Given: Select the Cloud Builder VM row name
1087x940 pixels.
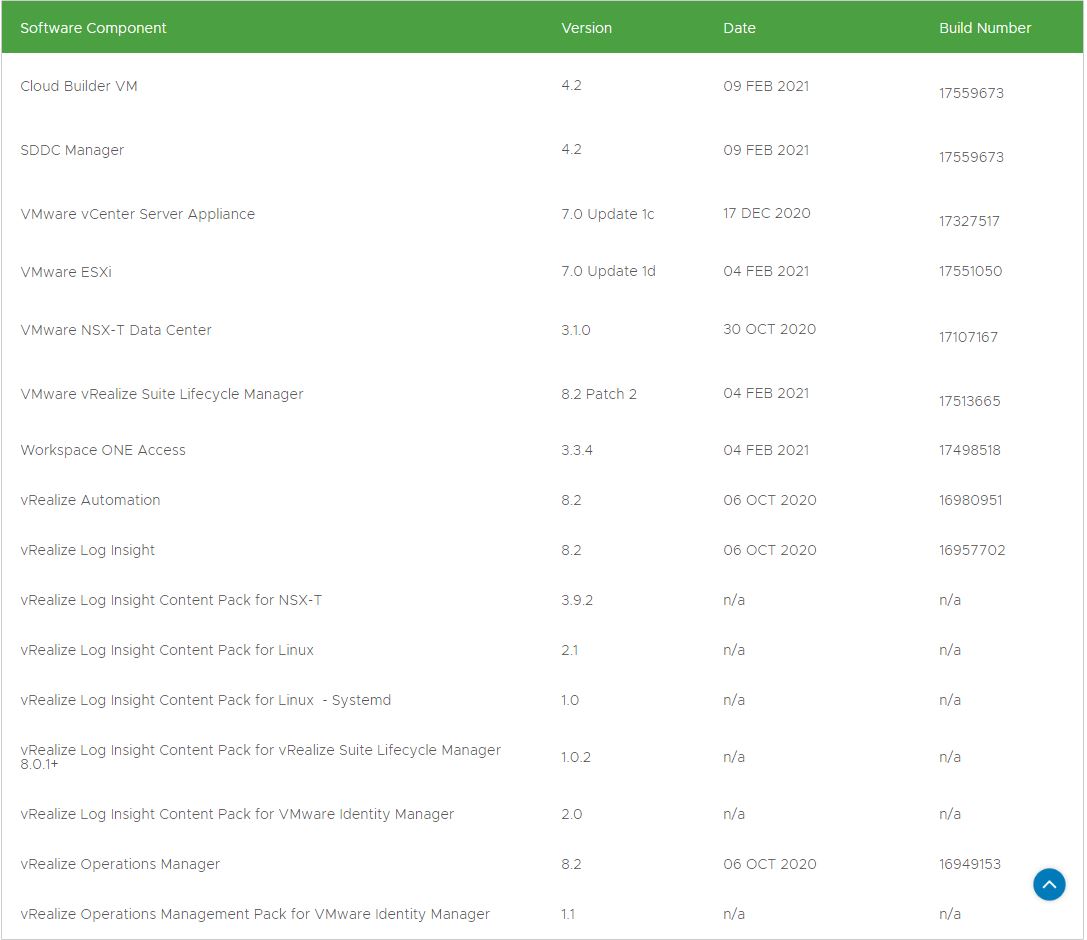Looking at the screenshot, I should (x=78, y=86).
